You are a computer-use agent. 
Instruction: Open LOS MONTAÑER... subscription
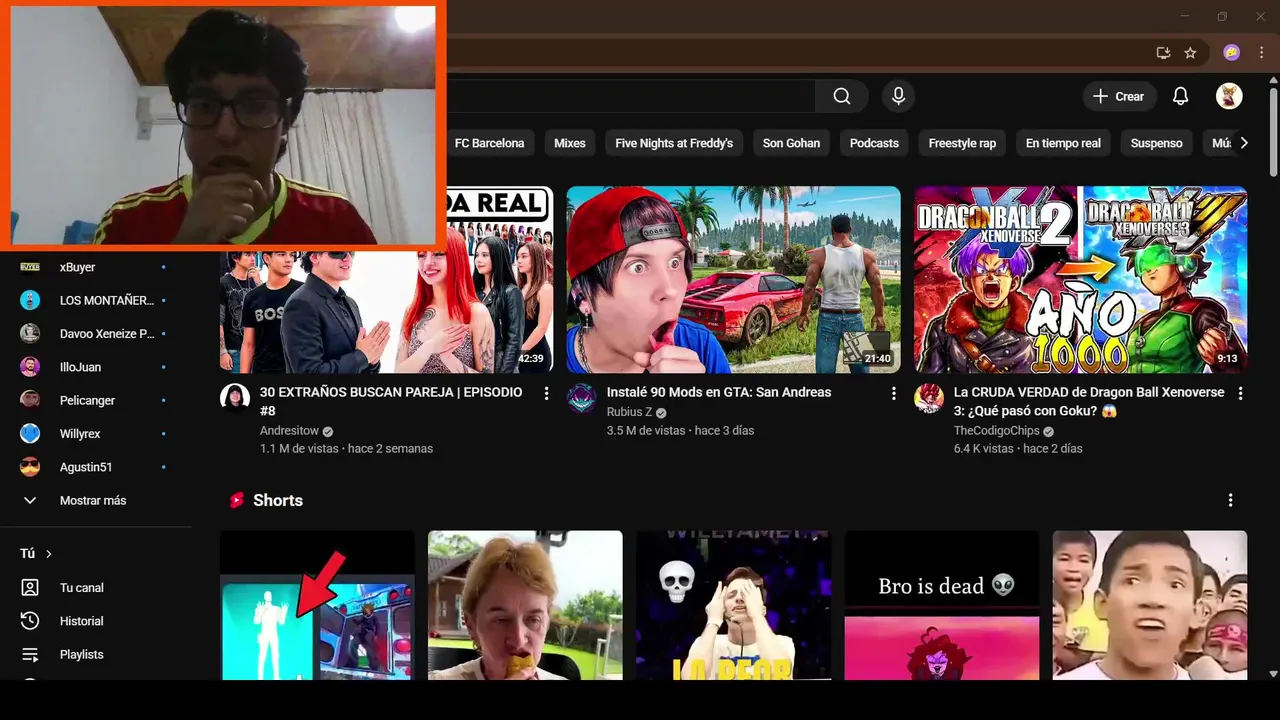pos(96,300)
